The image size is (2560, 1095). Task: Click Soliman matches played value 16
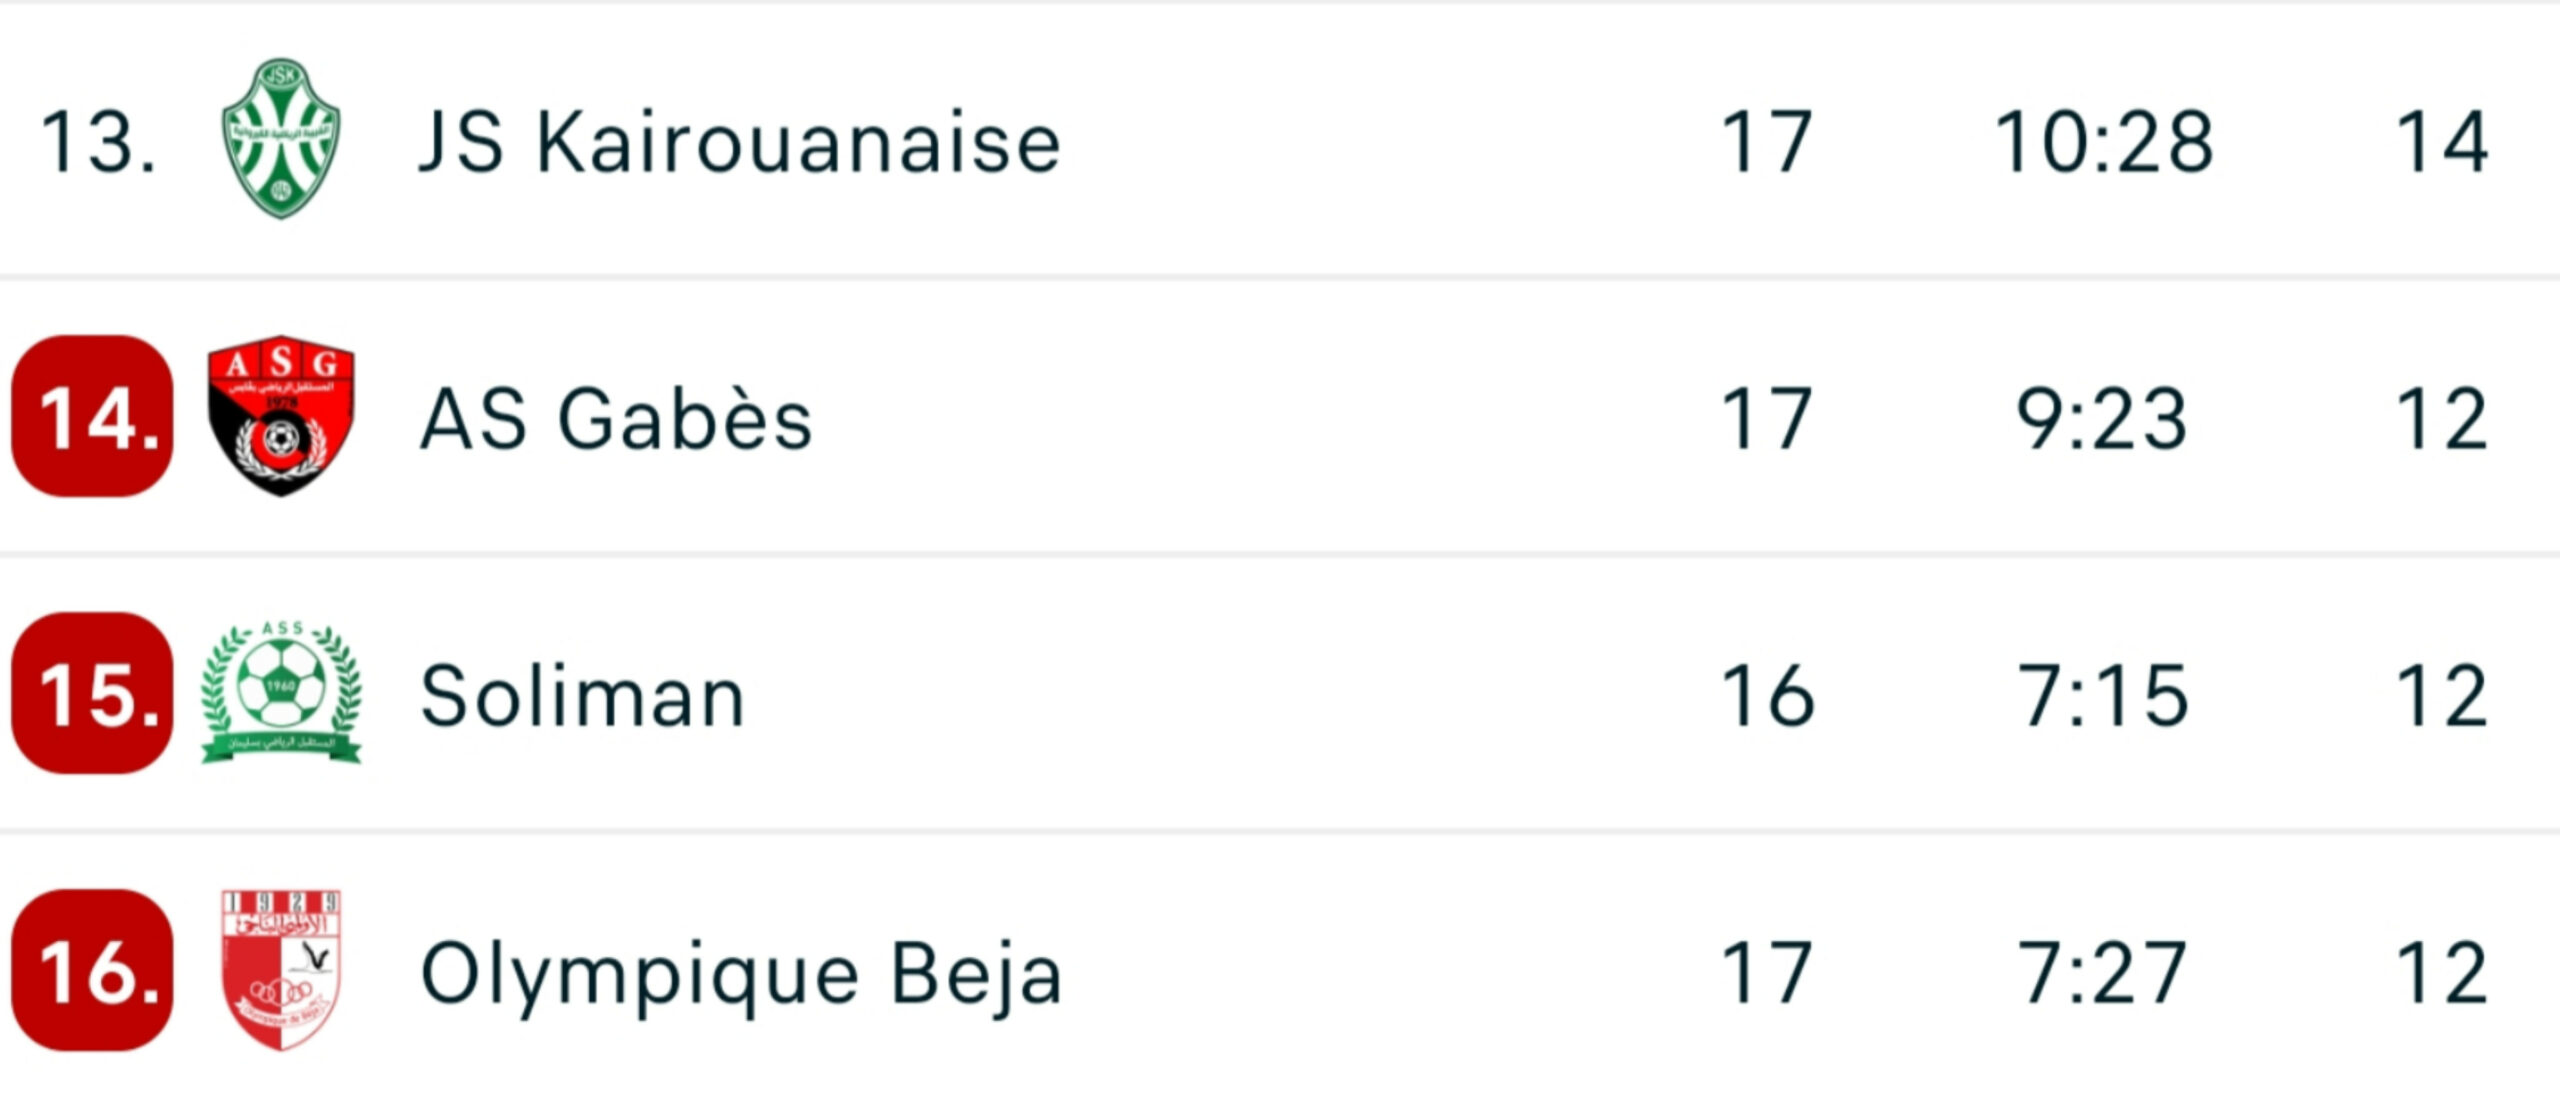pos(1767,696)
